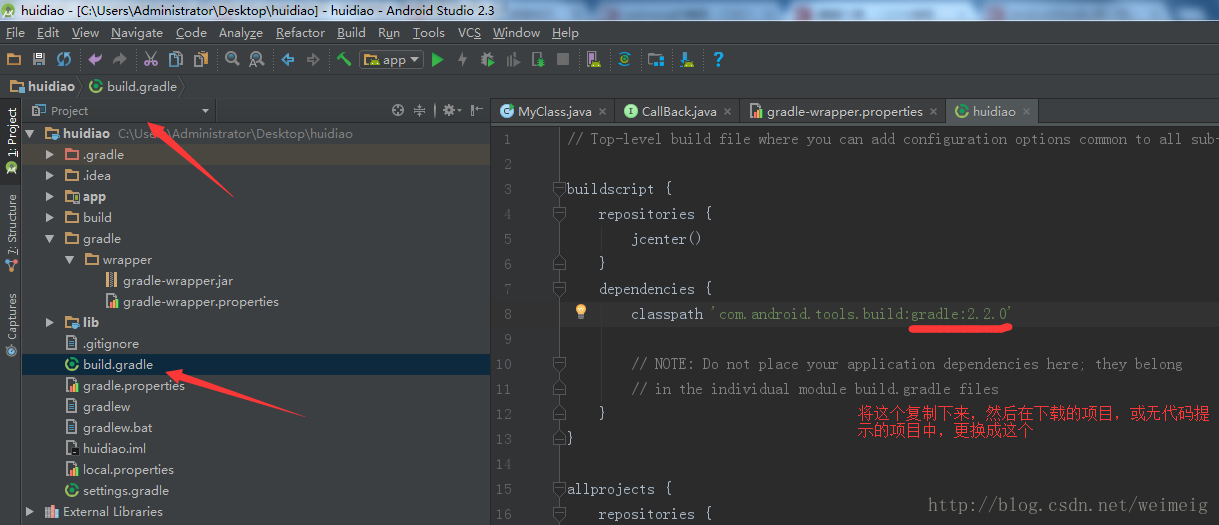
Task: Click the Redo arrow icon
Action: point(120,60)
